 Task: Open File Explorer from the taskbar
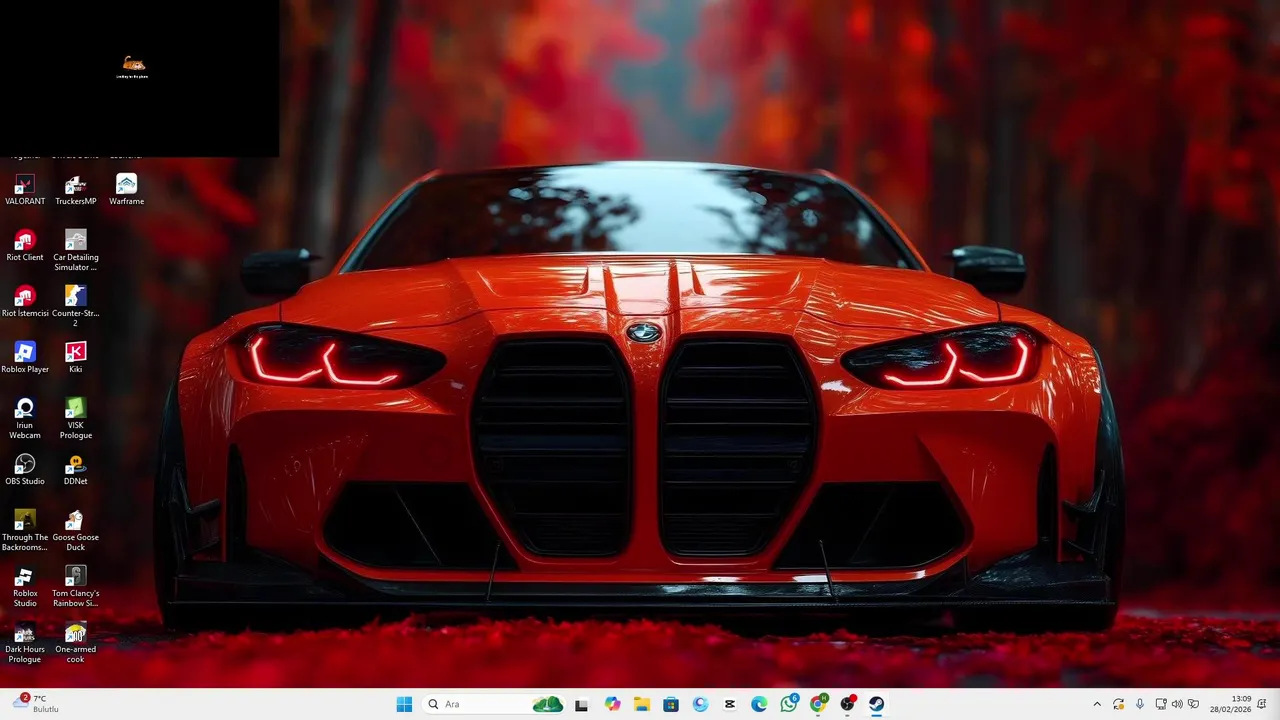coord(641,704)
